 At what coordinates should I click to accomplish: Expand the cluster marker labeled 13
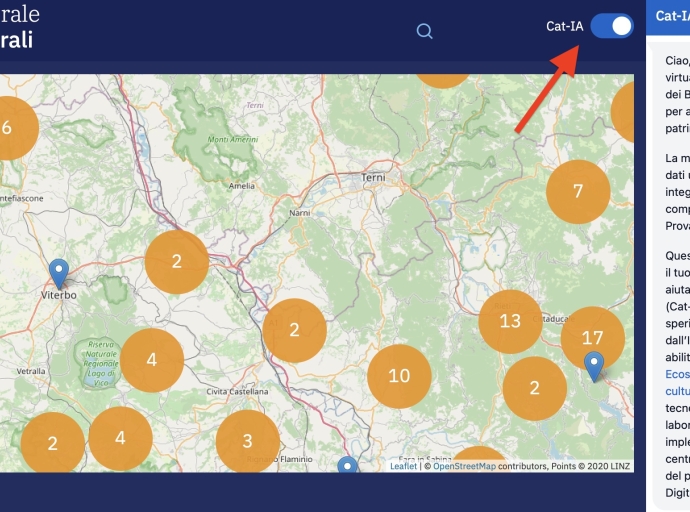click(510, 321)
